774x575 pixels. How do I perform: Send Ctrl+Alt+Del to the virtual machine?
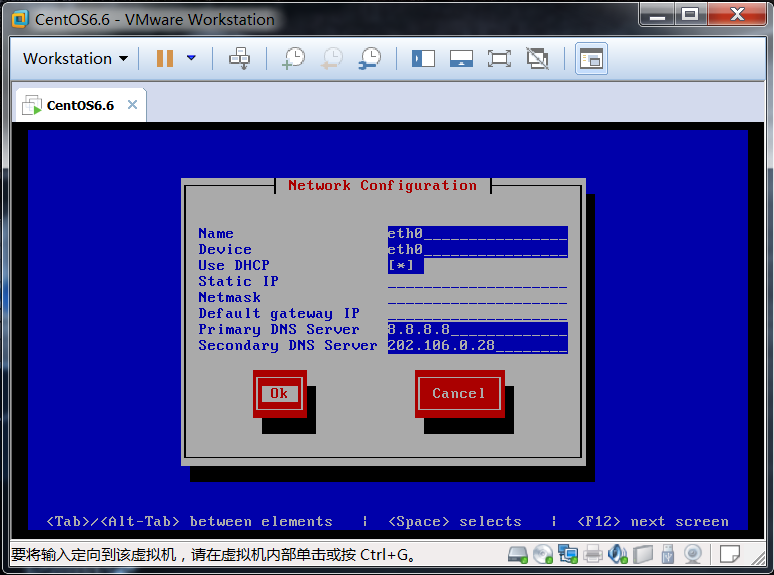coord(240,59)
